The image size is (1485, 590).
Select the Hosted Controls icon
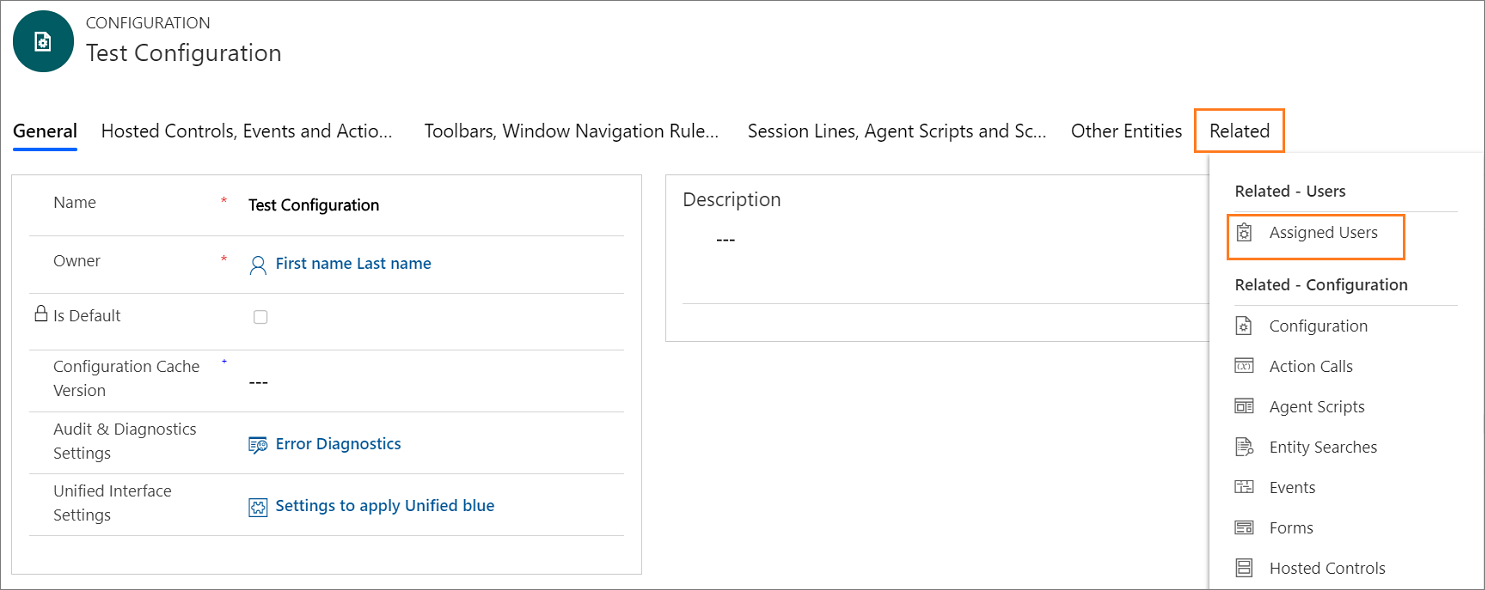(x=1244, y=567)
